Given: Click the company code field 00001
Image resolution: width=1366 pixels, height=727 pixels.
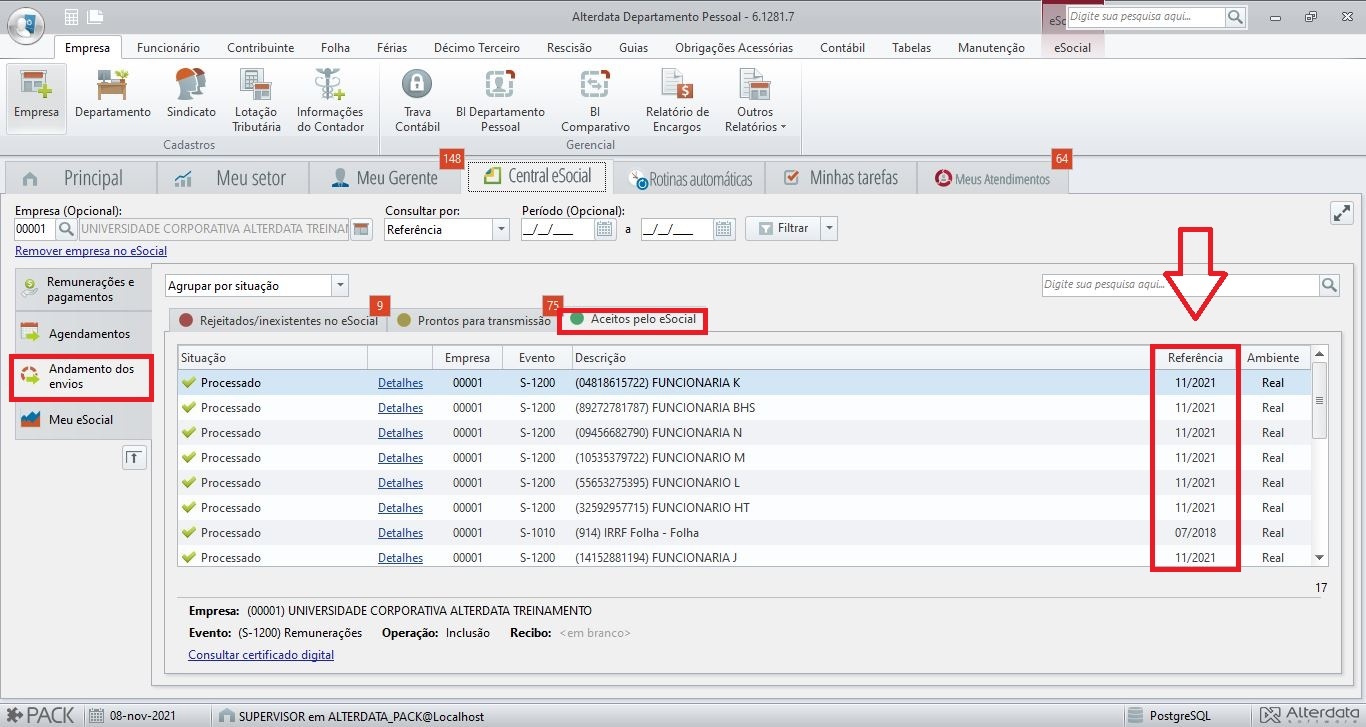Looking at the screenshot, I should point(33,229).
